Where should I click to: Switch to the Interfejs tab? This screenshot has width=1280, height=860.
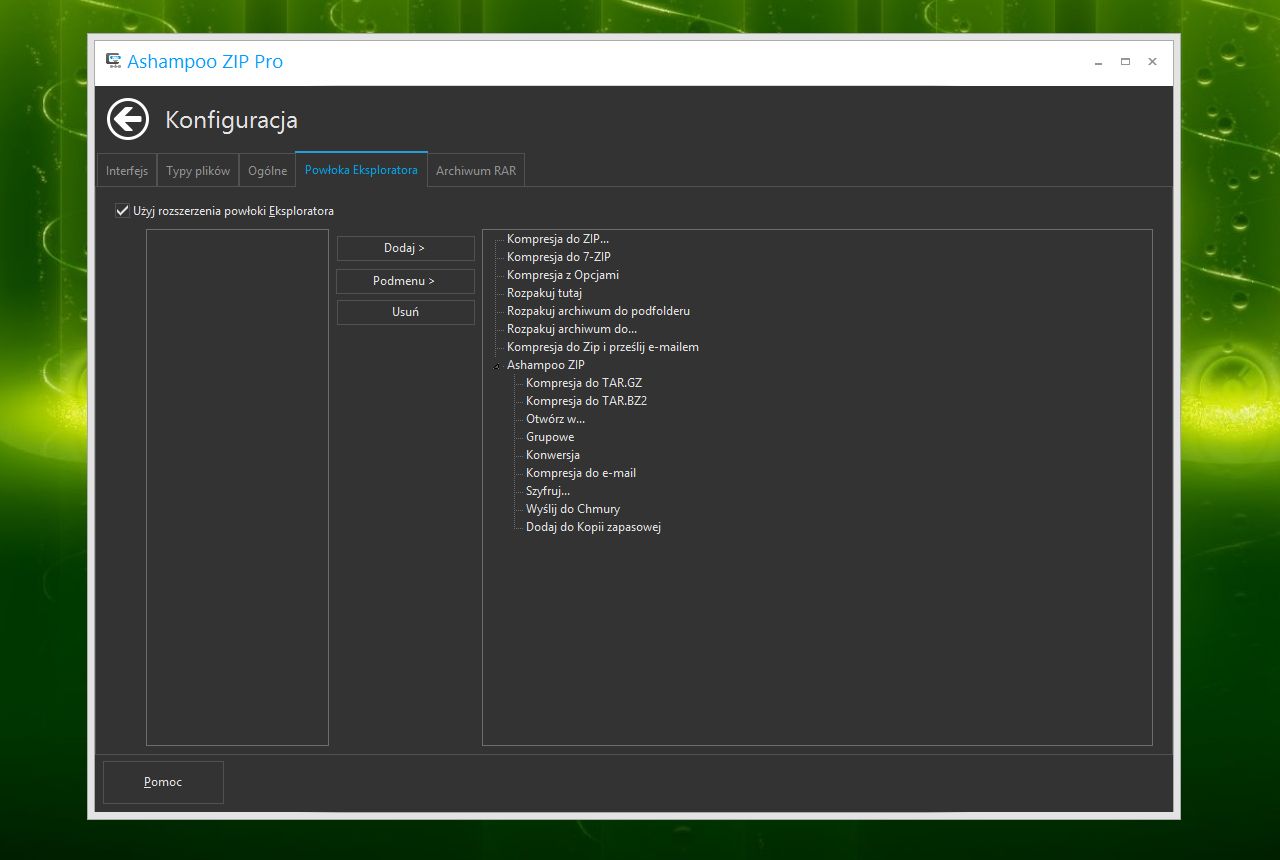coord(127,171)
